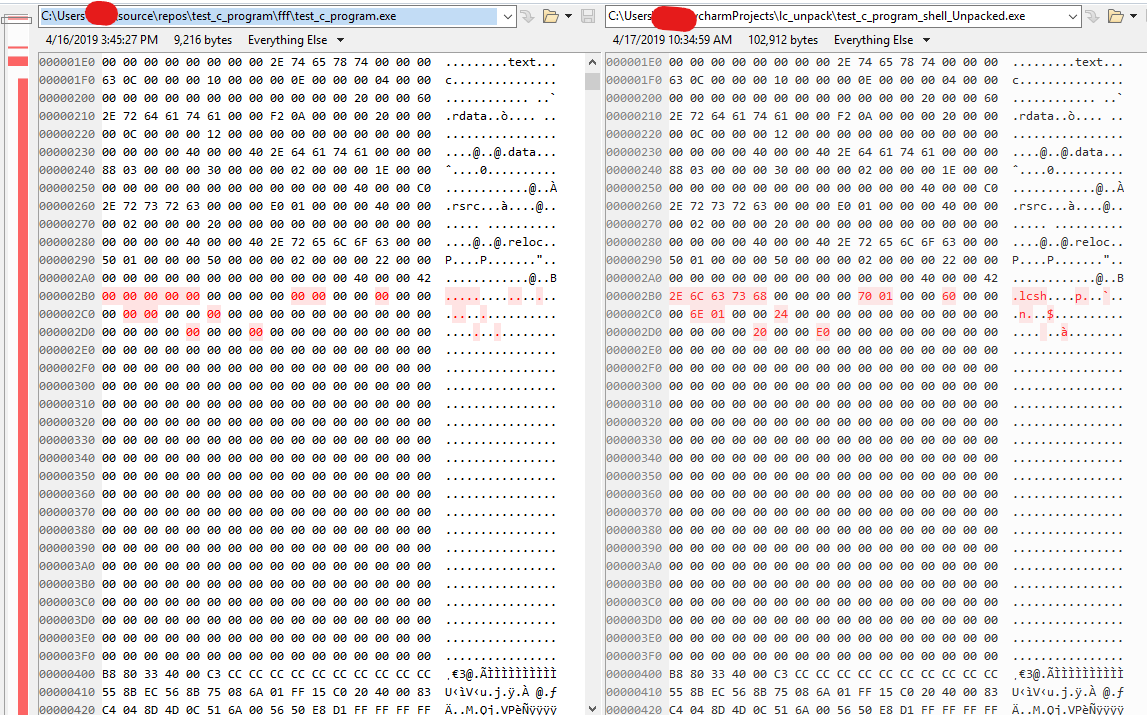Click the '4/17/2019 10:34:59 AM' timestamp
Screen dimensions: 1147x715
point(672,40)
